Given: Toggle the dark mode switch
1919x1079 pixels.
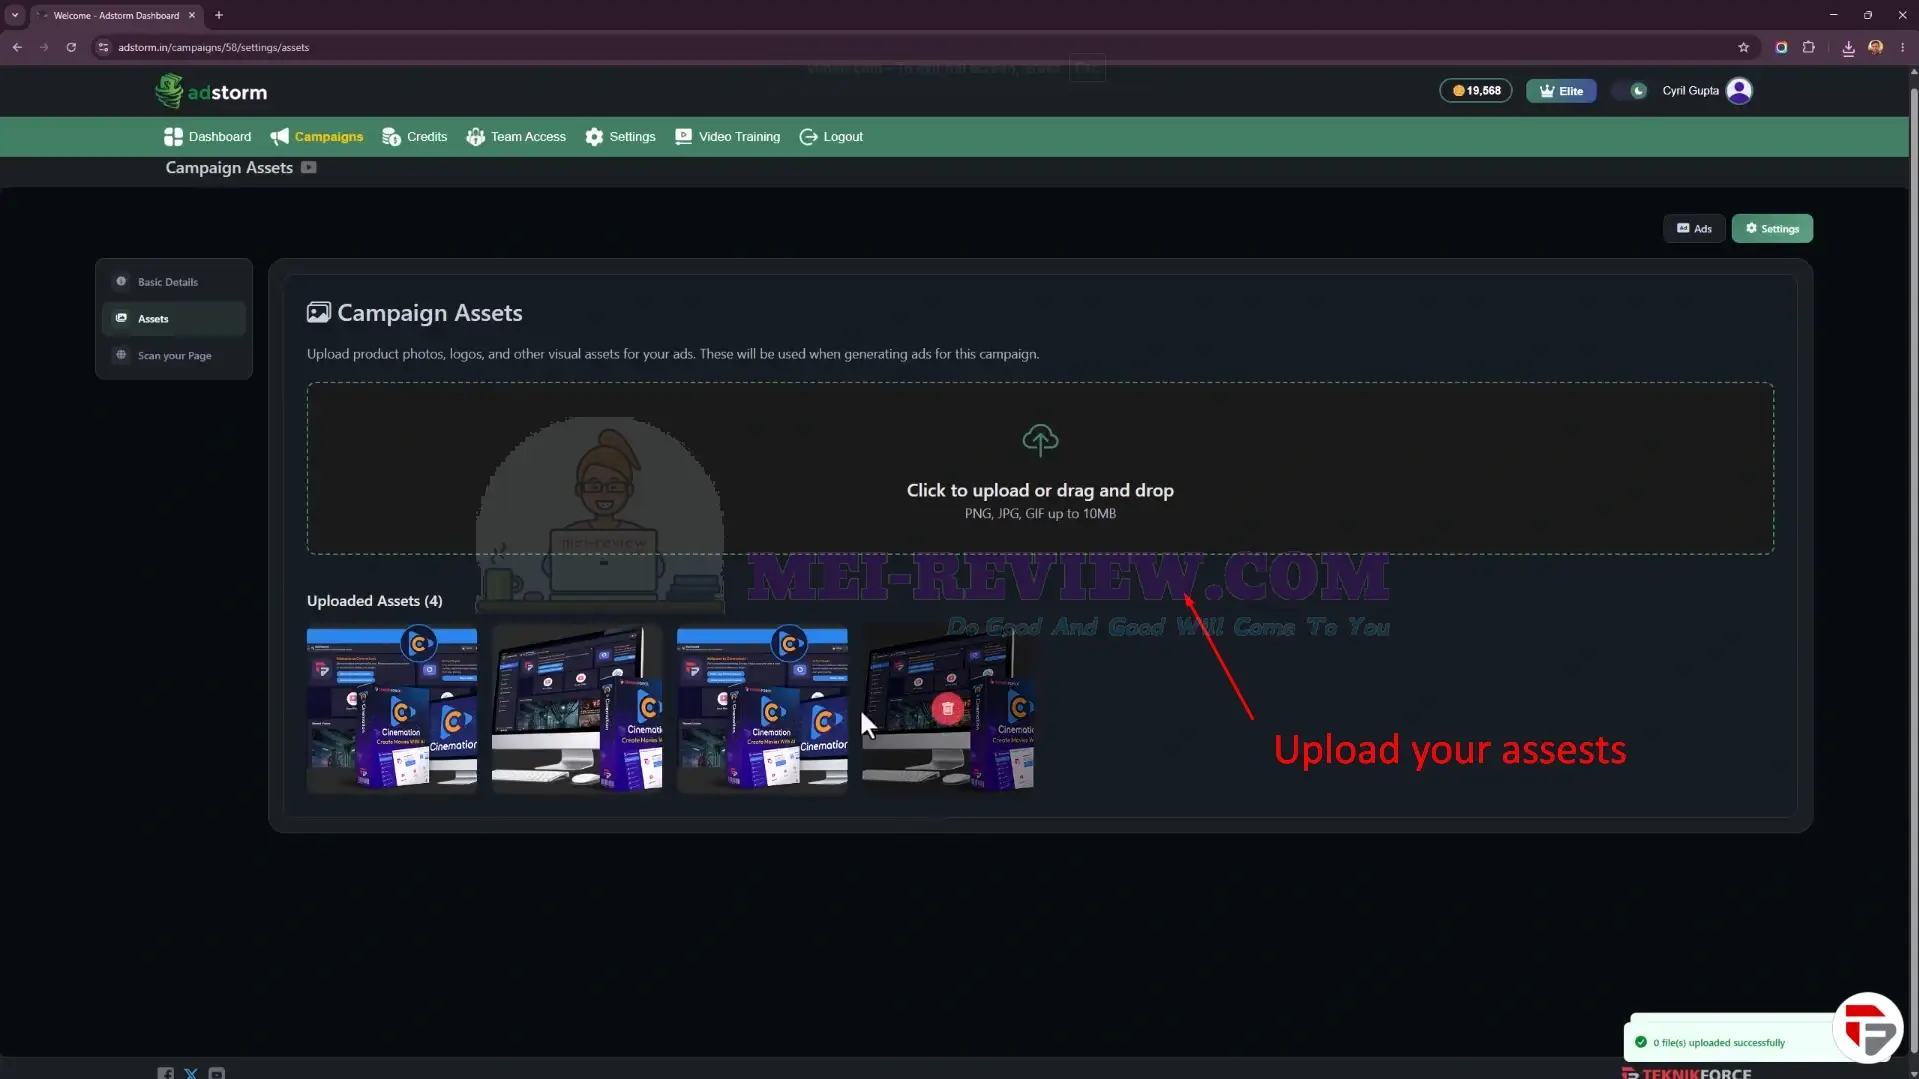Looking at the screenshot, I should pyautogui.click(x=1629, y=91).
